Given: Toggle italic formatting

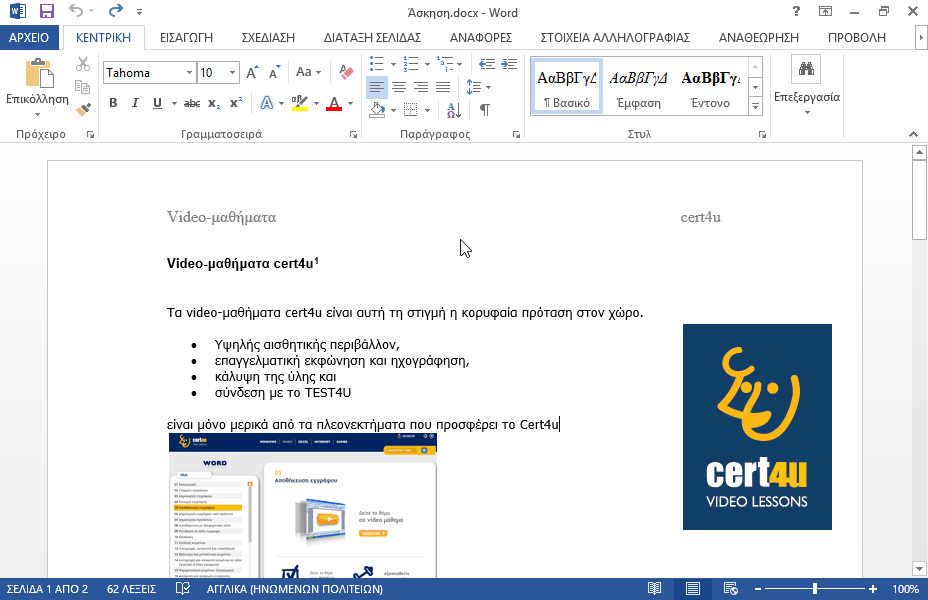Looking at the screenshot, I should [x=135, y=104].
